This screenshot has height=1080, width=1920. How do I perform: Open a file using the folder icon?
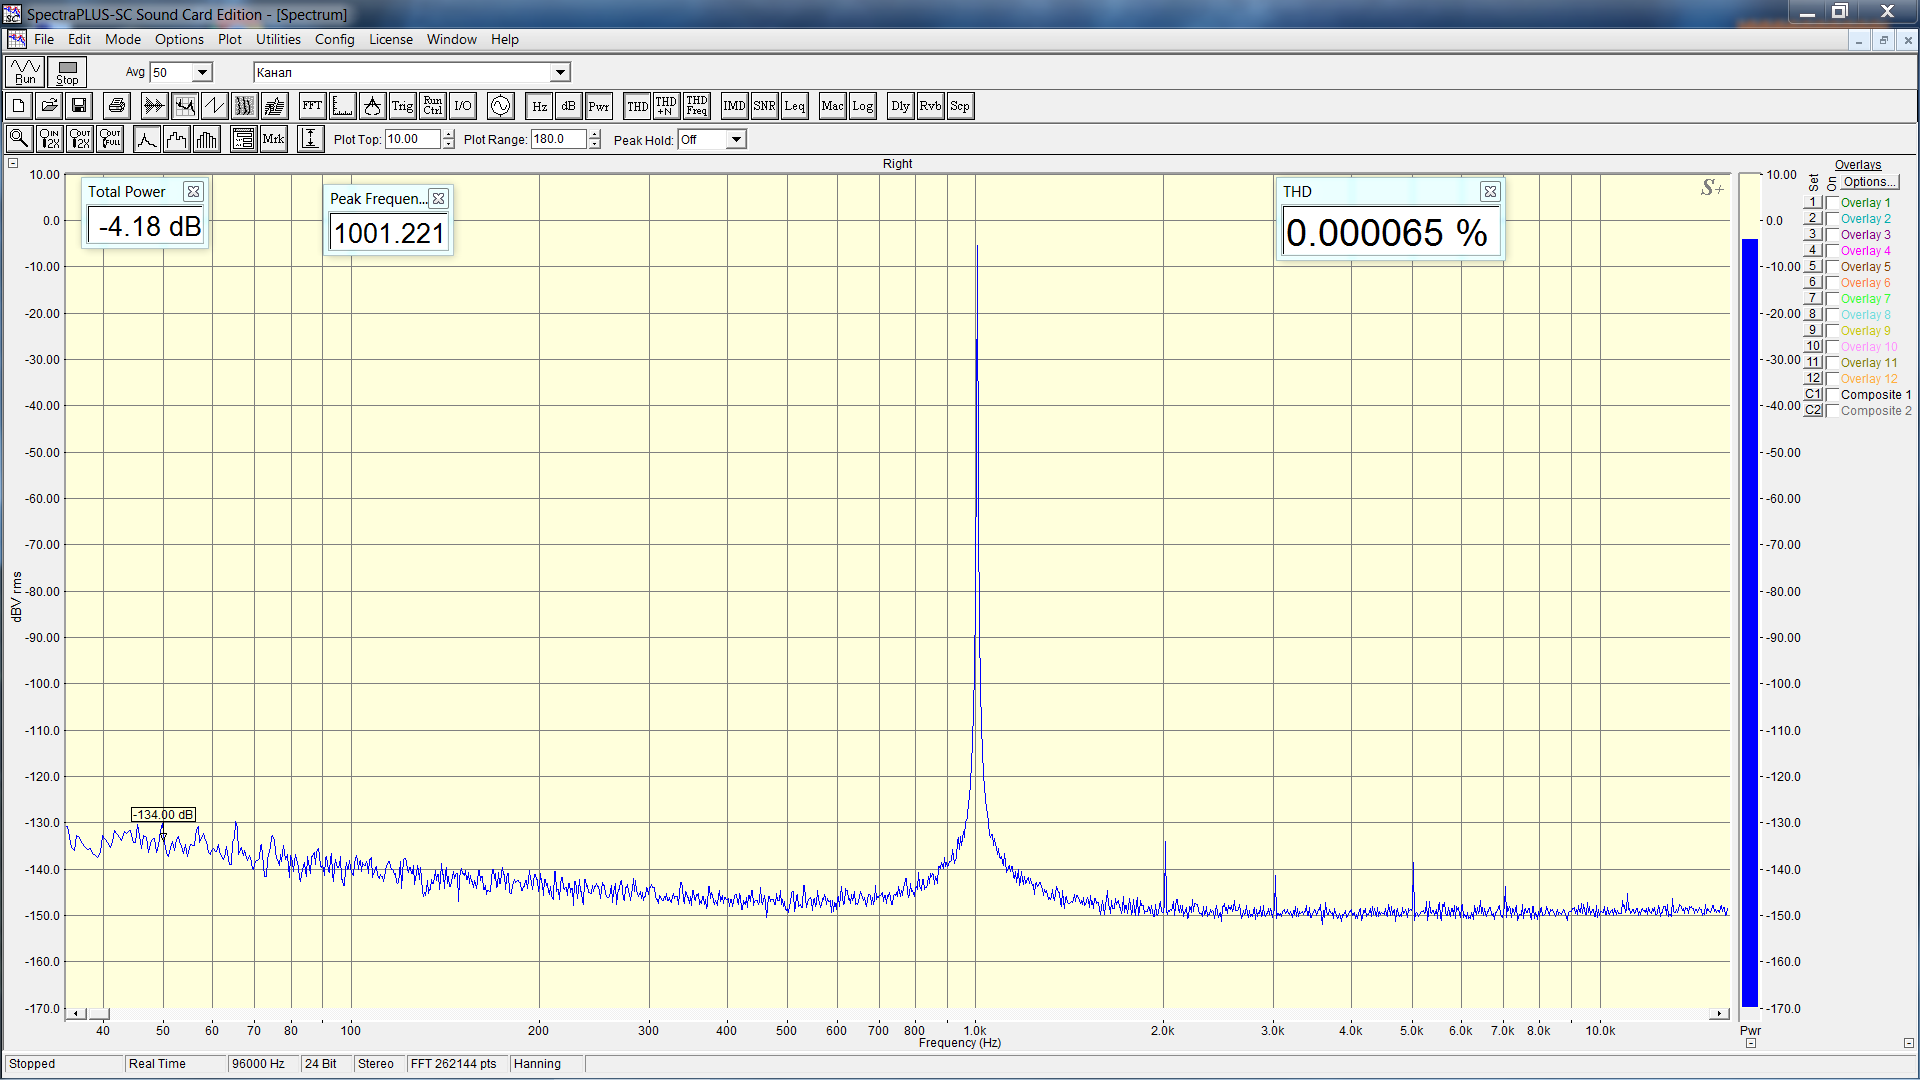pyautogui.click(x=49, y=106)
